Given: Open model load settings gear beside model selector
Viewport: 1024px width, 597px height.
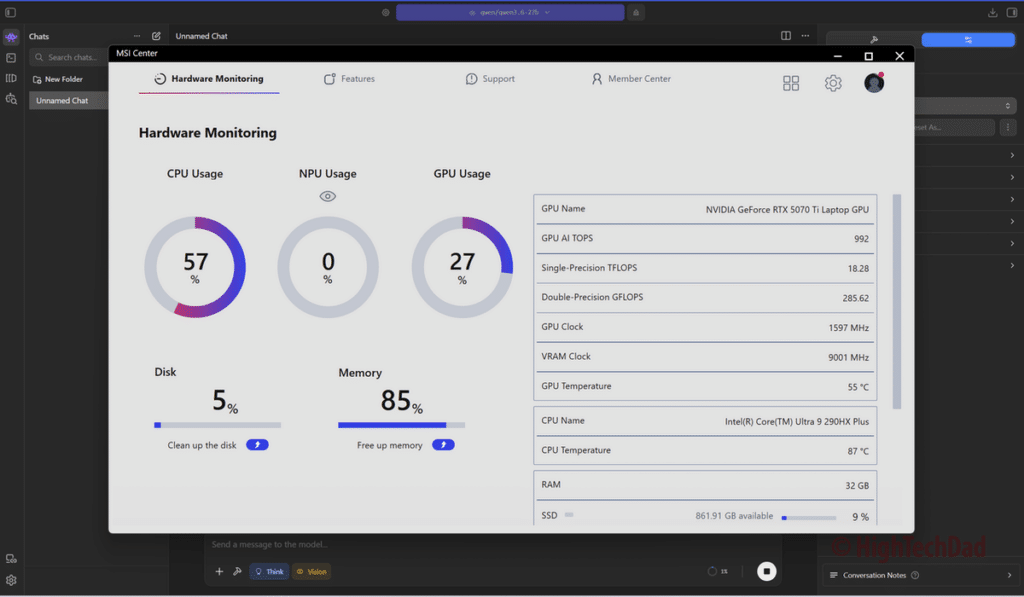Looking at the screenshot, I should (x=386, y=12).
